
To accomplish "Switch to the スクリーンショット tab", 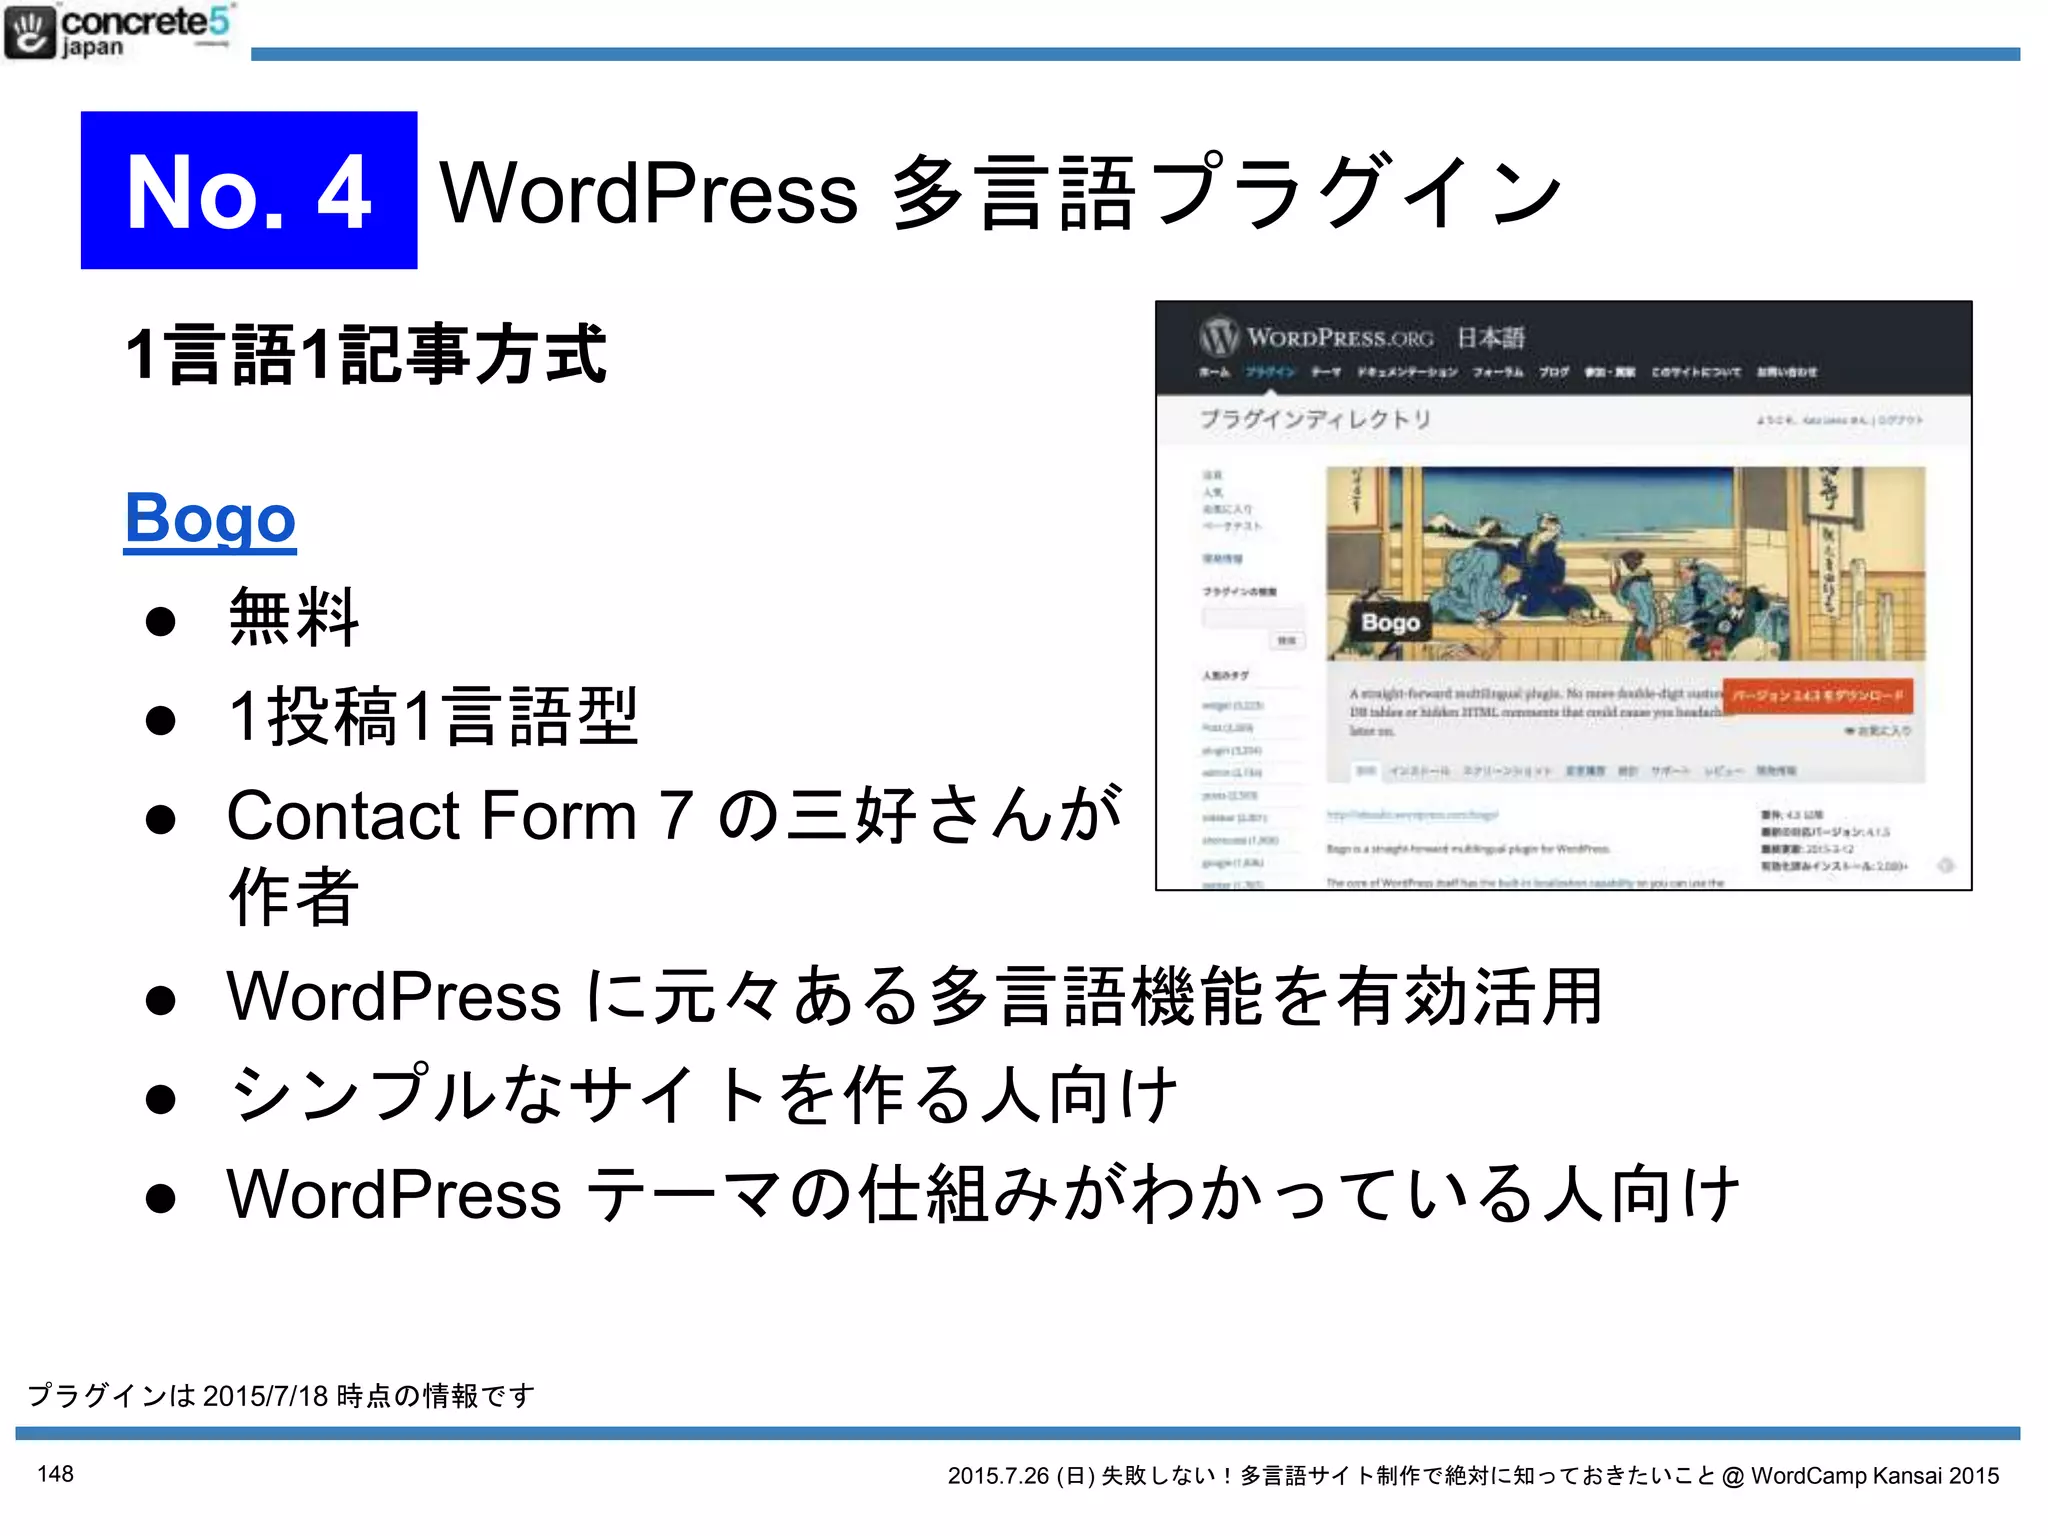I will [x=1507, y=771].
